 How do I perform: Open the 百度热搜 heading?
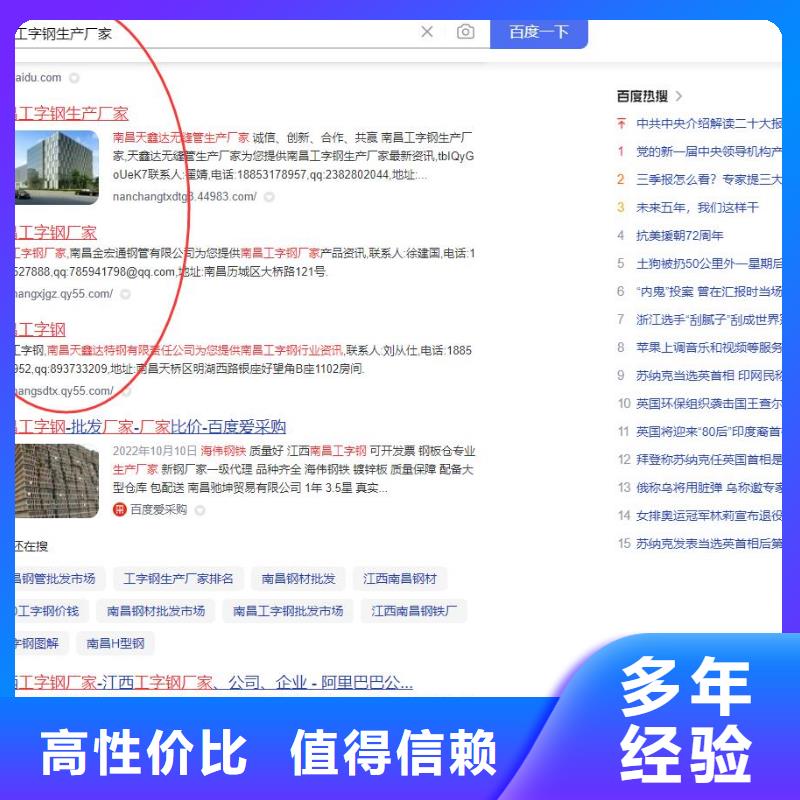point(642,96)
